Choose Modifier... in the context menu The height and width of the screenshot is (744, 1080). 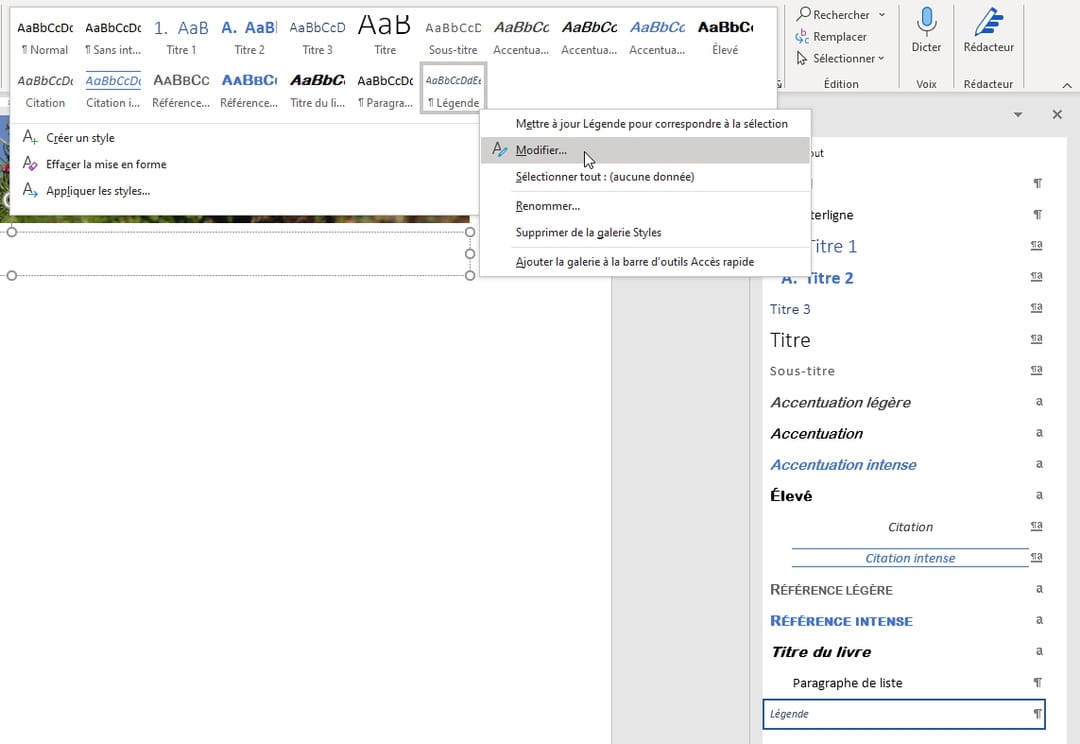click(x=541, y=151)
